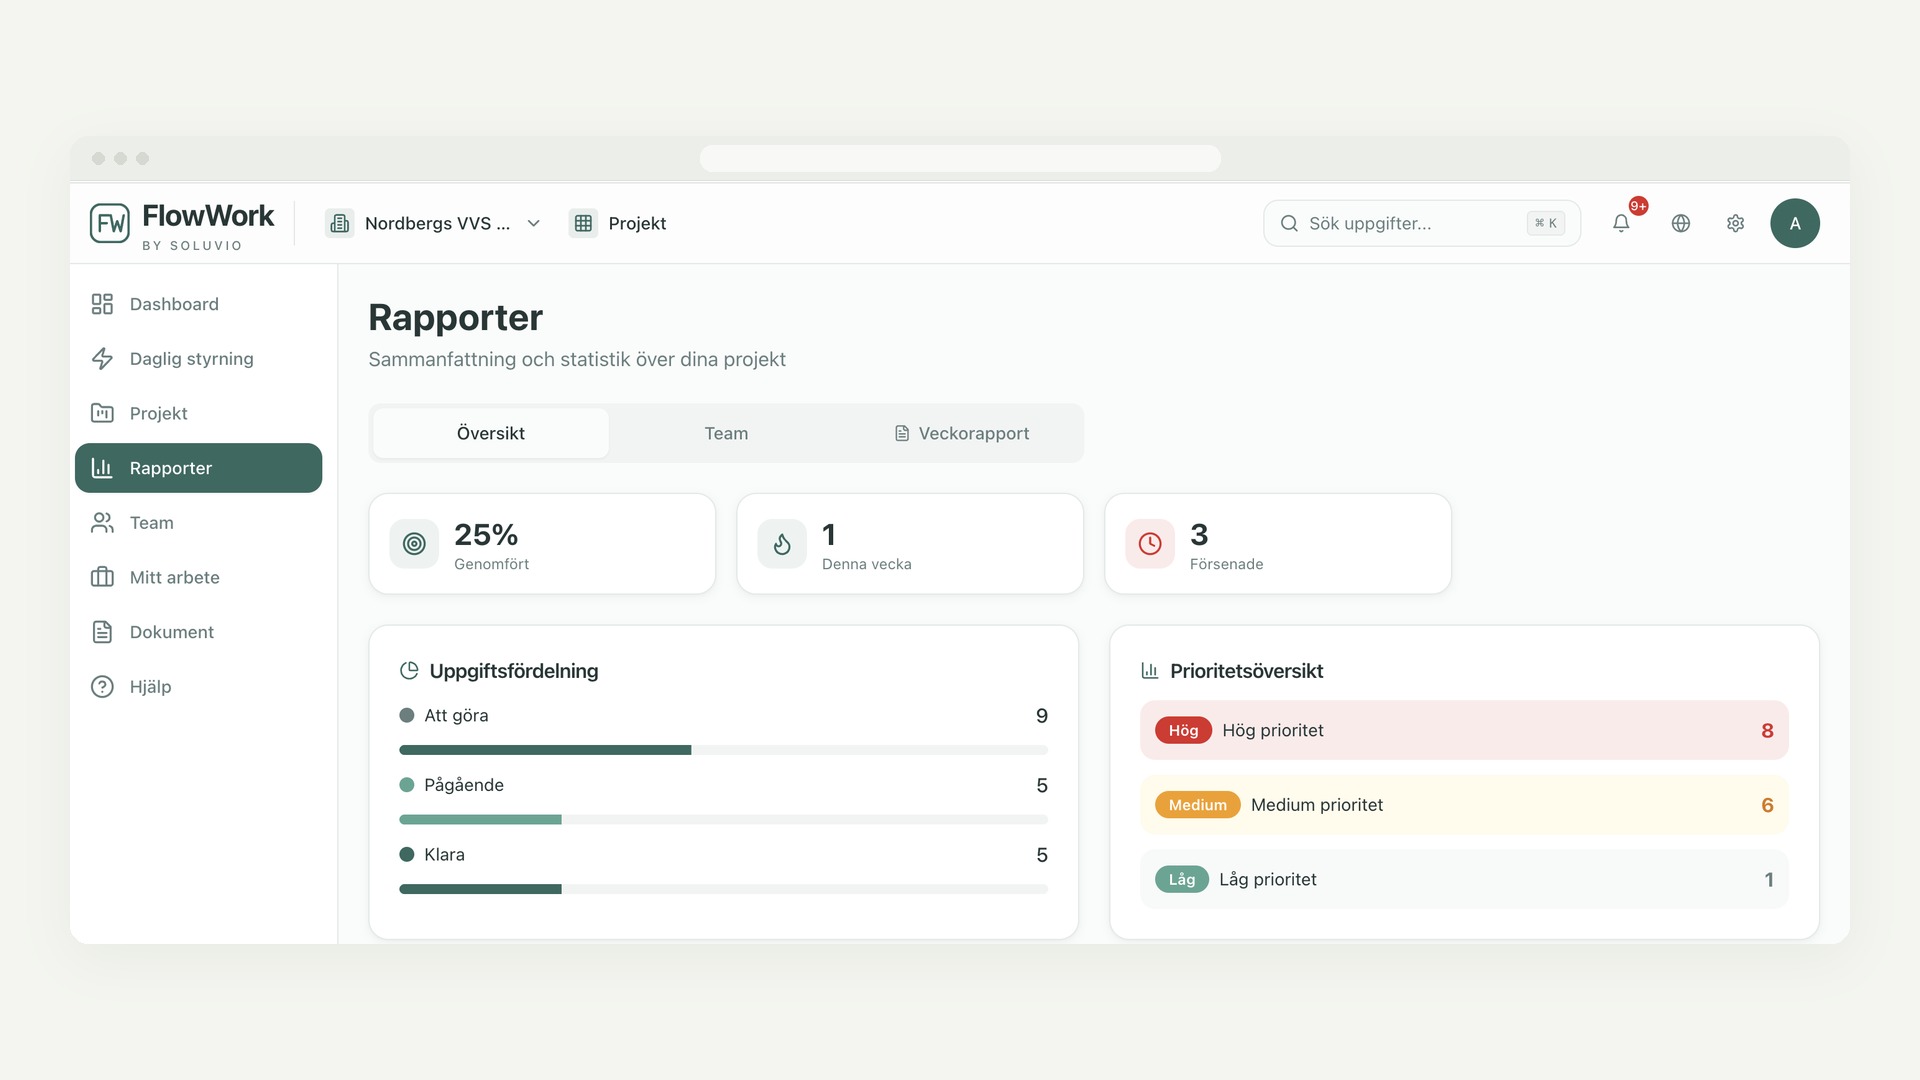This screenshot has width=1920, height=1080.
Task: Click the Projekt table icon in header
Action: (583, 223)
